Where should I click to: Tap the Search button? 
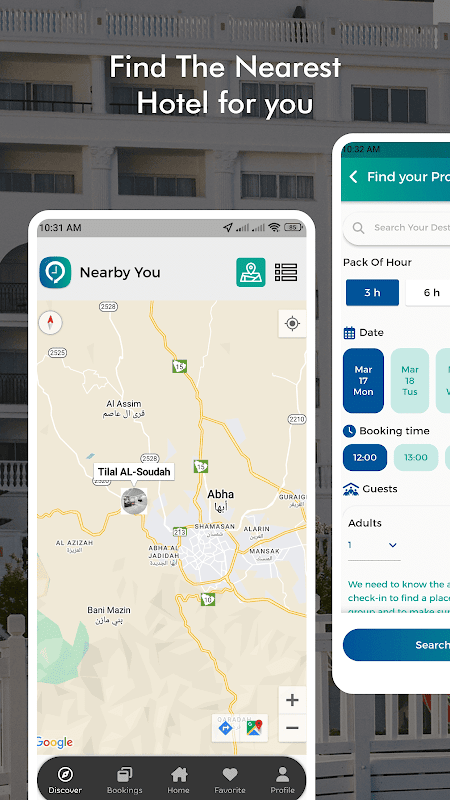point(396,645)
